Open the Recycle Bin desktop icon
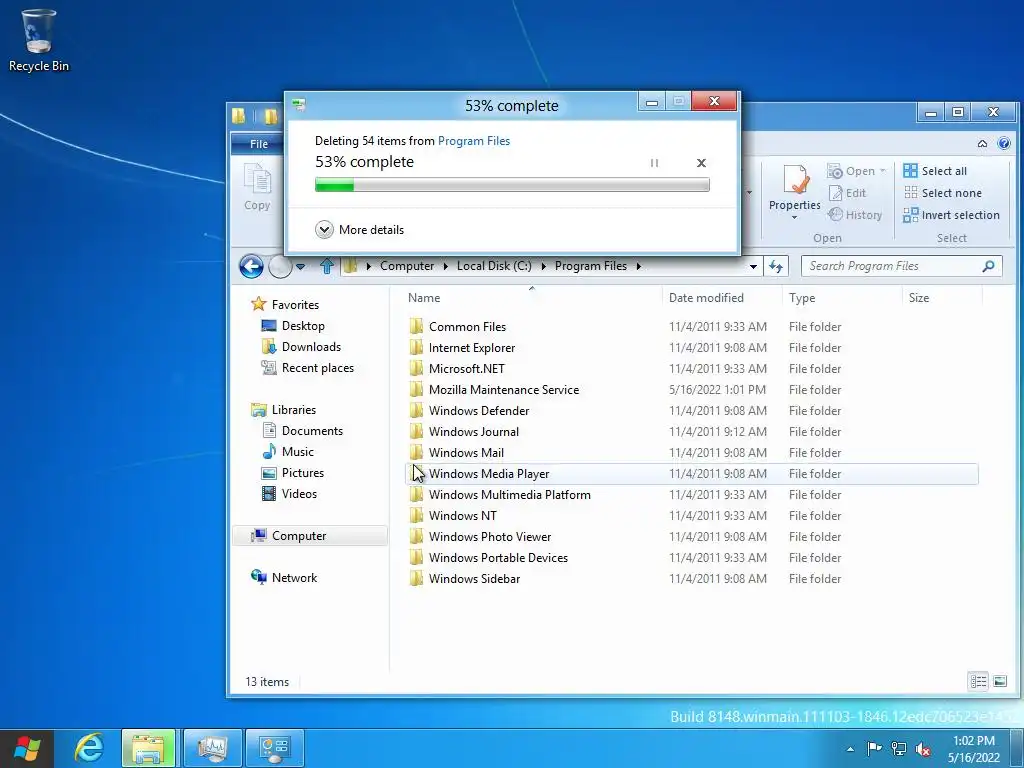 (x=38, y=40)
